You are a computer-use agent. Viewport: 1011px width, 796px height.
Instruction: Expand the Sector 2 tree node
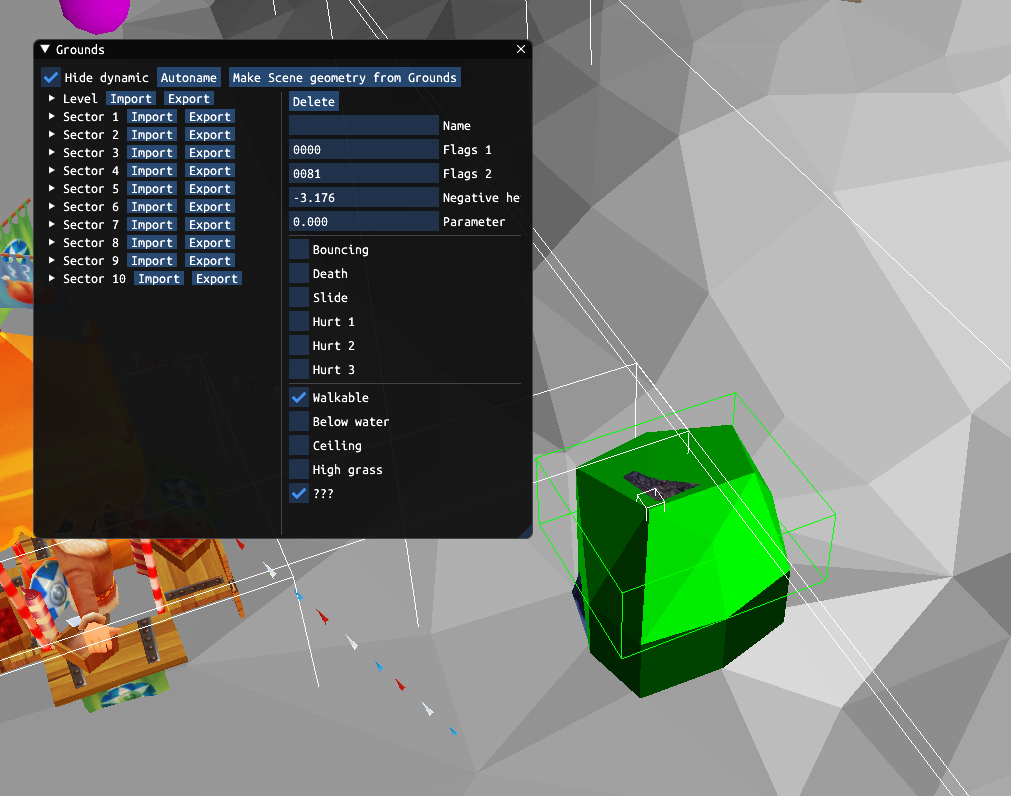coord(52,135)
